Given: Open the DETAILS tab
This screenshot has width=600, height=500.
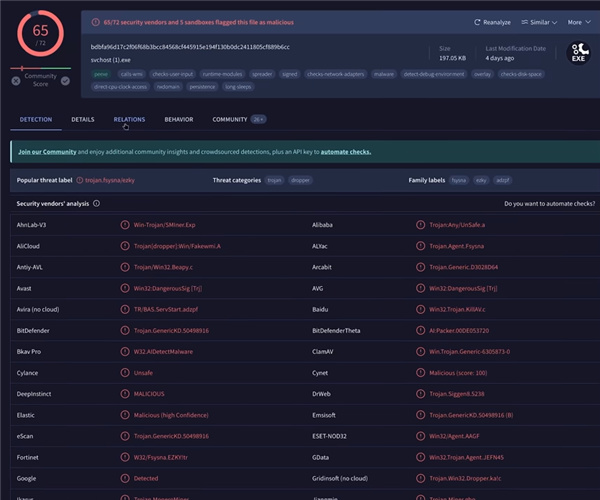Looking at the screenshot, I should tap(83, 119).
